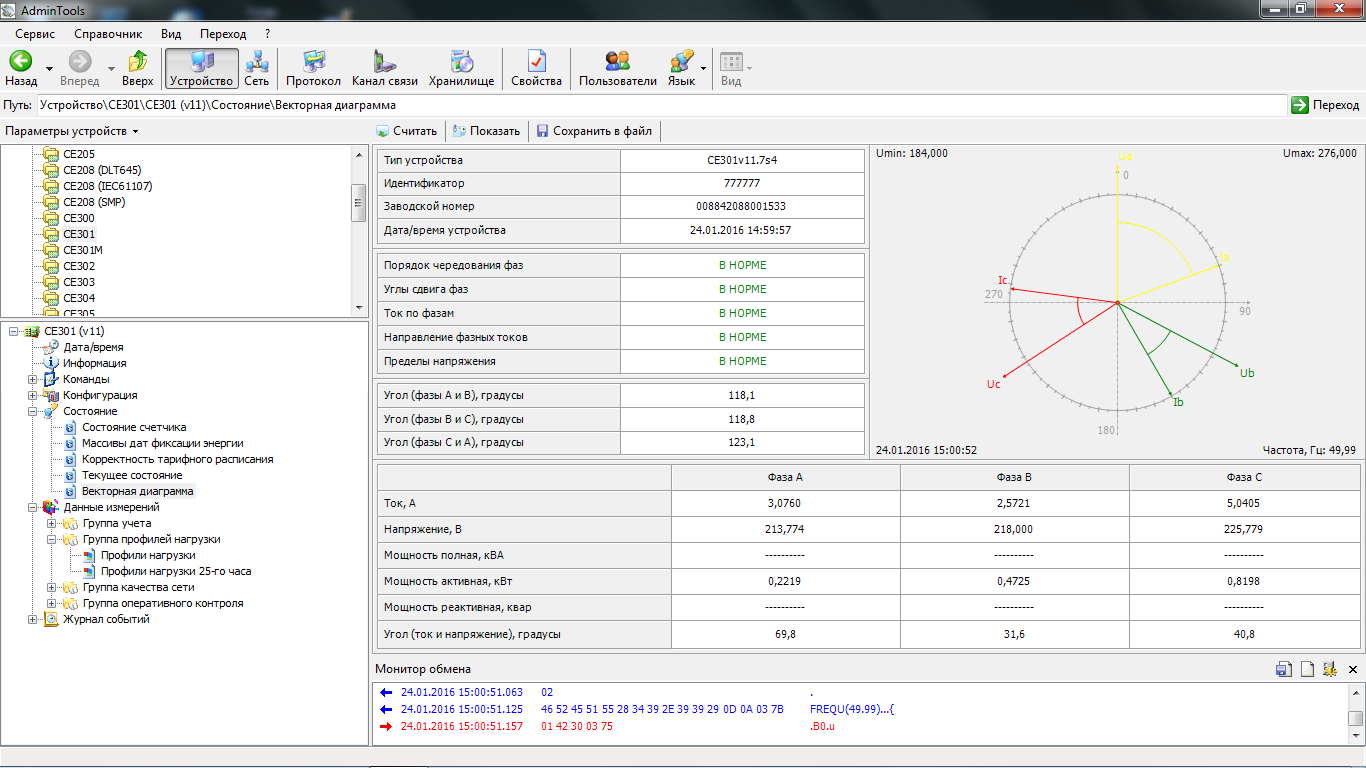Open the Переход menu
The width and height of the screenshot is (1366, 768).
click(223, 34)
